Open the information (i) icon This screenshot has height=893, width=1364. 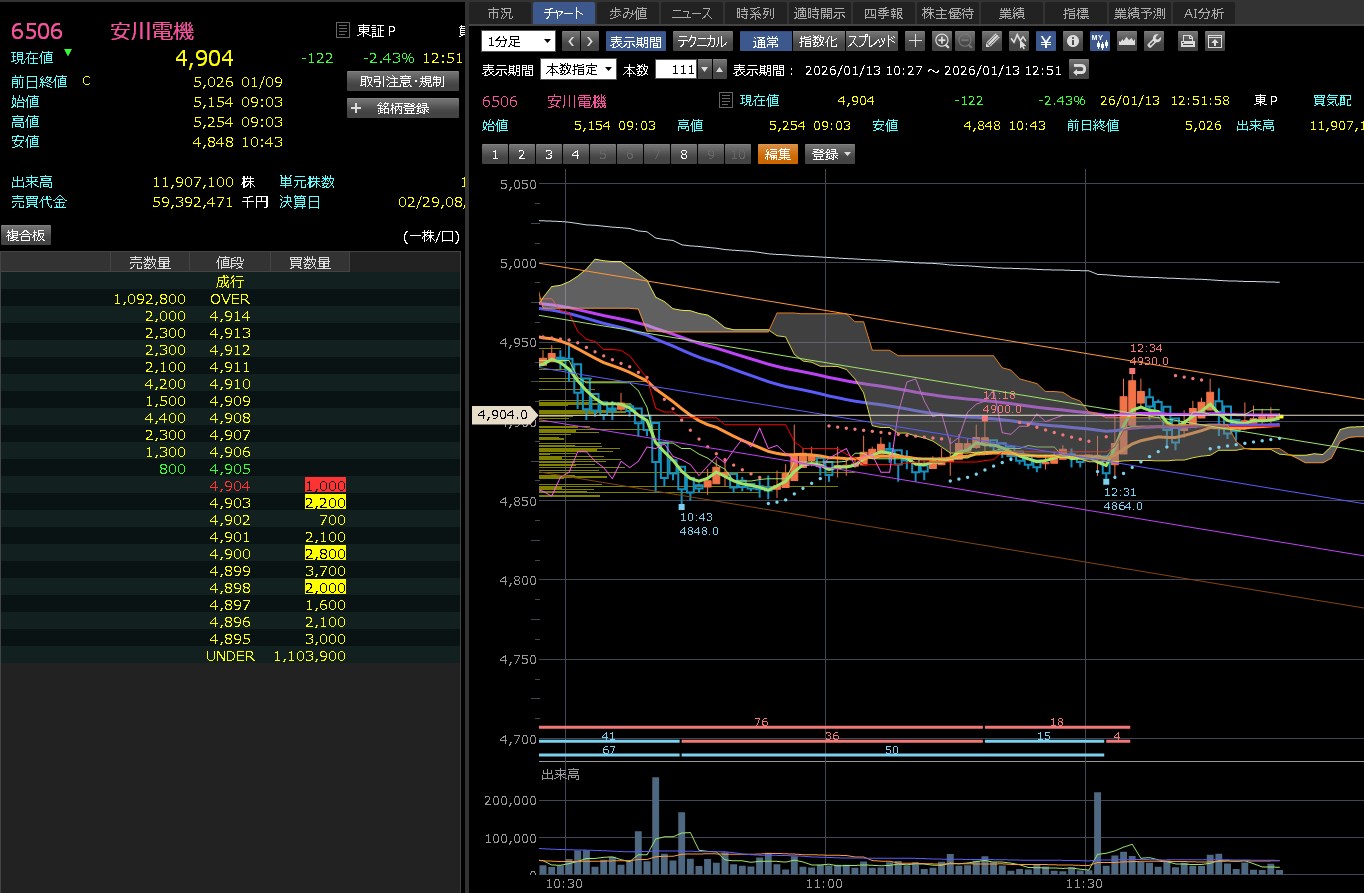(1072, 41)
